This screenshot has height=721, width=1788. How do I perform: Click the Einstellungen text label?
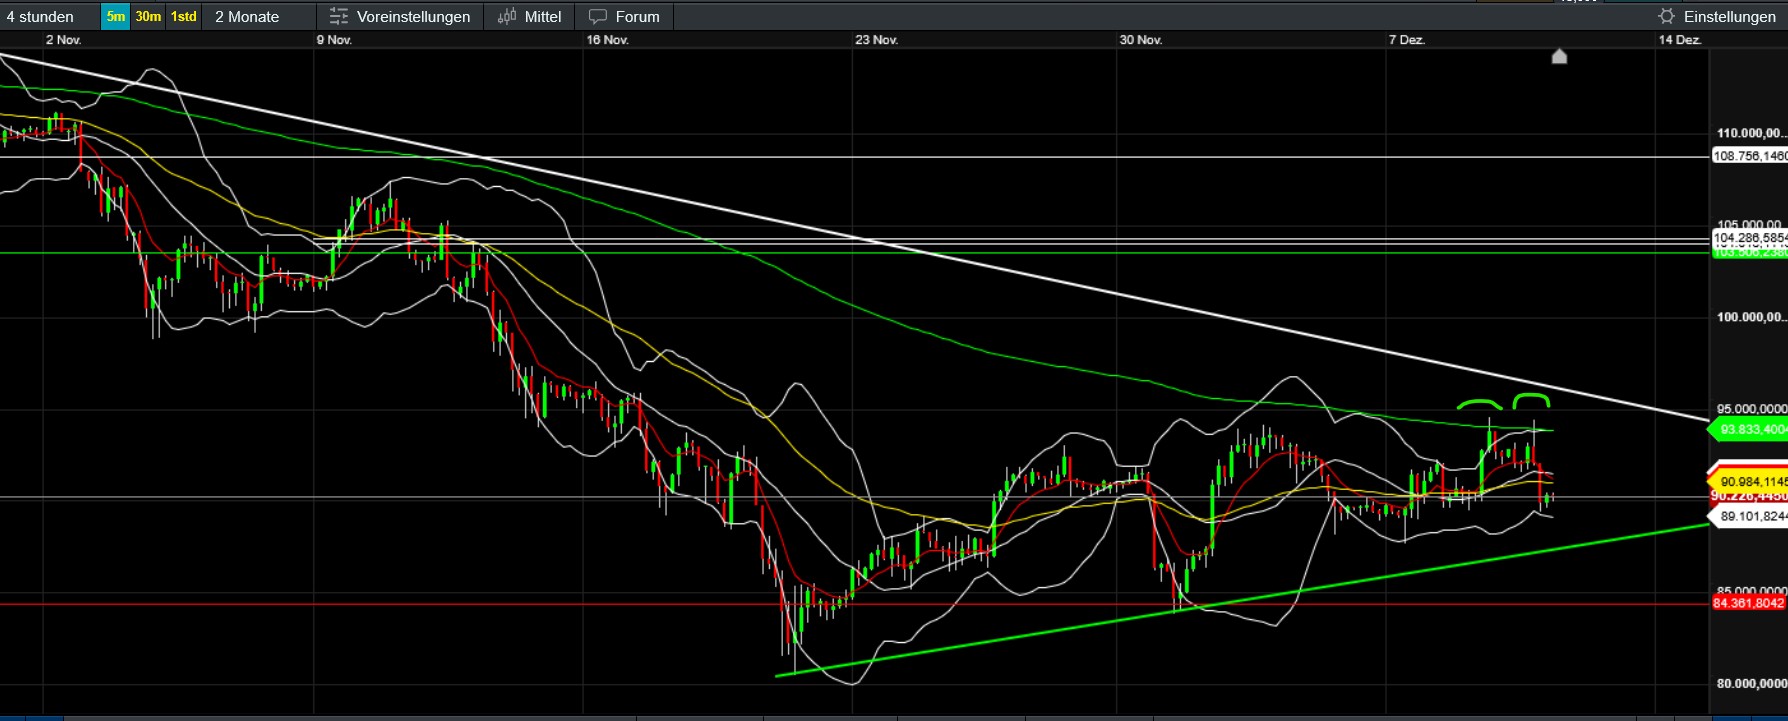click(1729, 17)
